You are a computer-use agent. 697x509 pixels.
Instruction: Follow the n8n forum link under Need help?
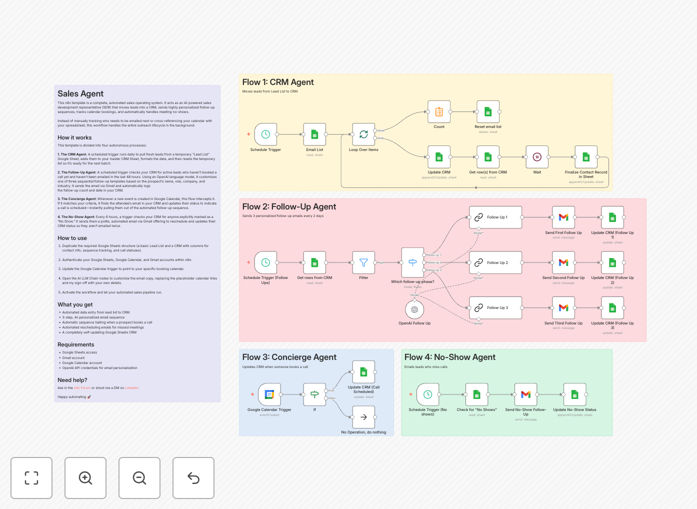point(82,388)
